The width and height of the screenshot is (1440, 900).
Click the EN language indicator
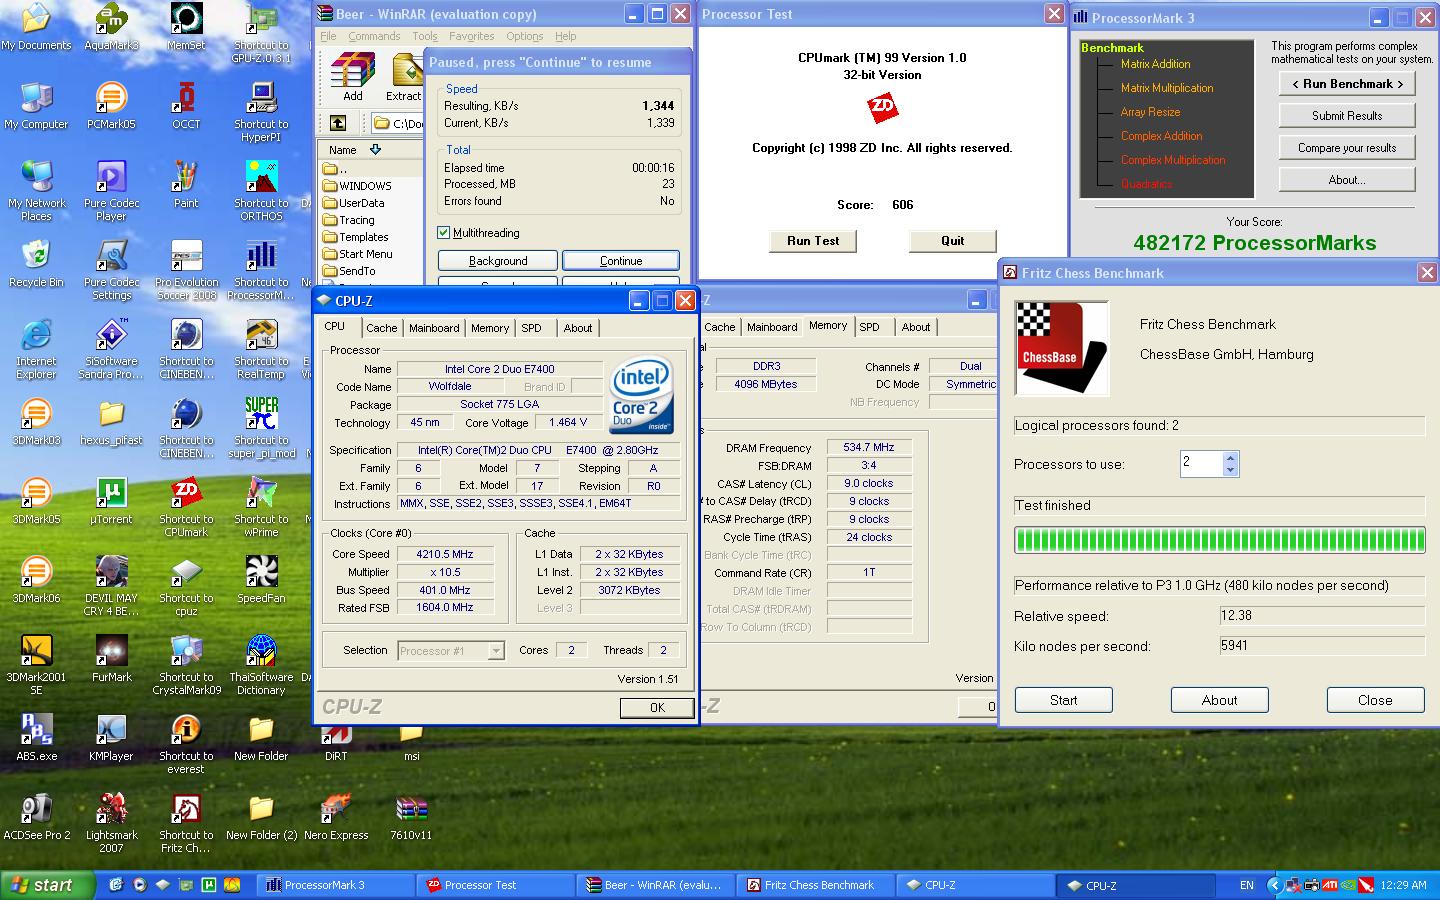pos(1246,885)
